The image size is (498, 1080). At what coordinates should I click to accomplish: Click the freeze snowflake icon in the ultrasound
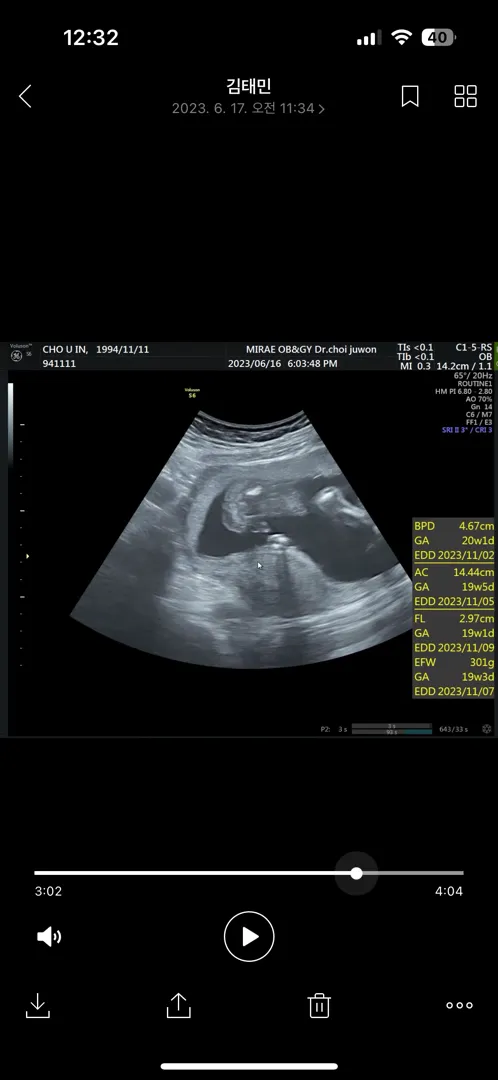click(486, 729)
